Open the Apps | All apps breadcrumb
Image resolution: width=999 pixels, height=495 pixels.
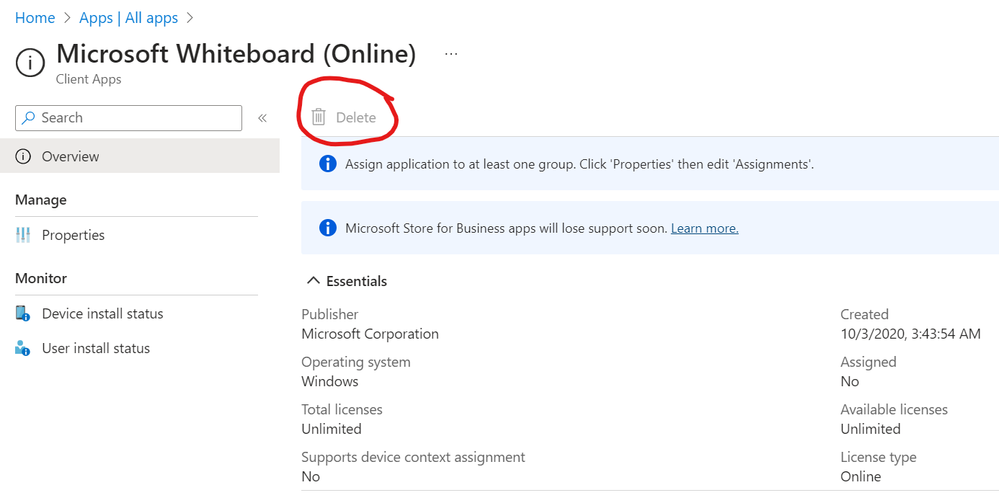(x=128, y=18)
